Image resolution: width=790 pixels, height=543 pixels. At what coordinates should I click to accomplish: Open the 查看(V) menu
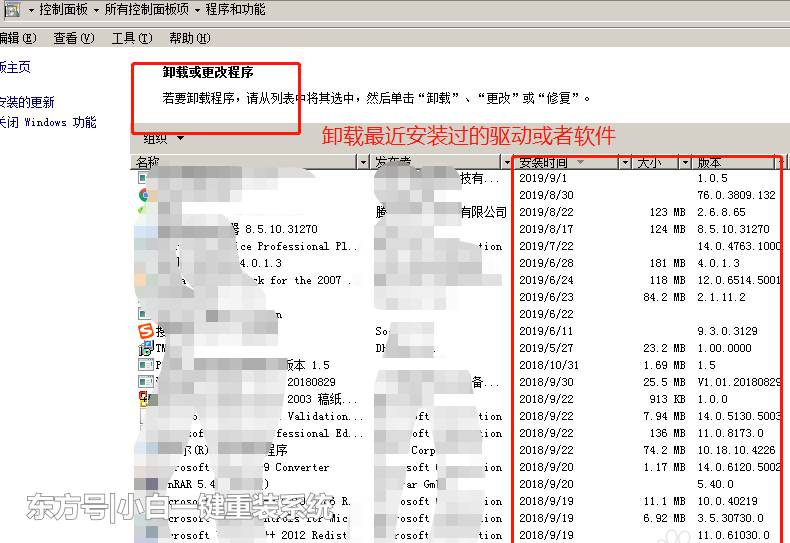74,38
